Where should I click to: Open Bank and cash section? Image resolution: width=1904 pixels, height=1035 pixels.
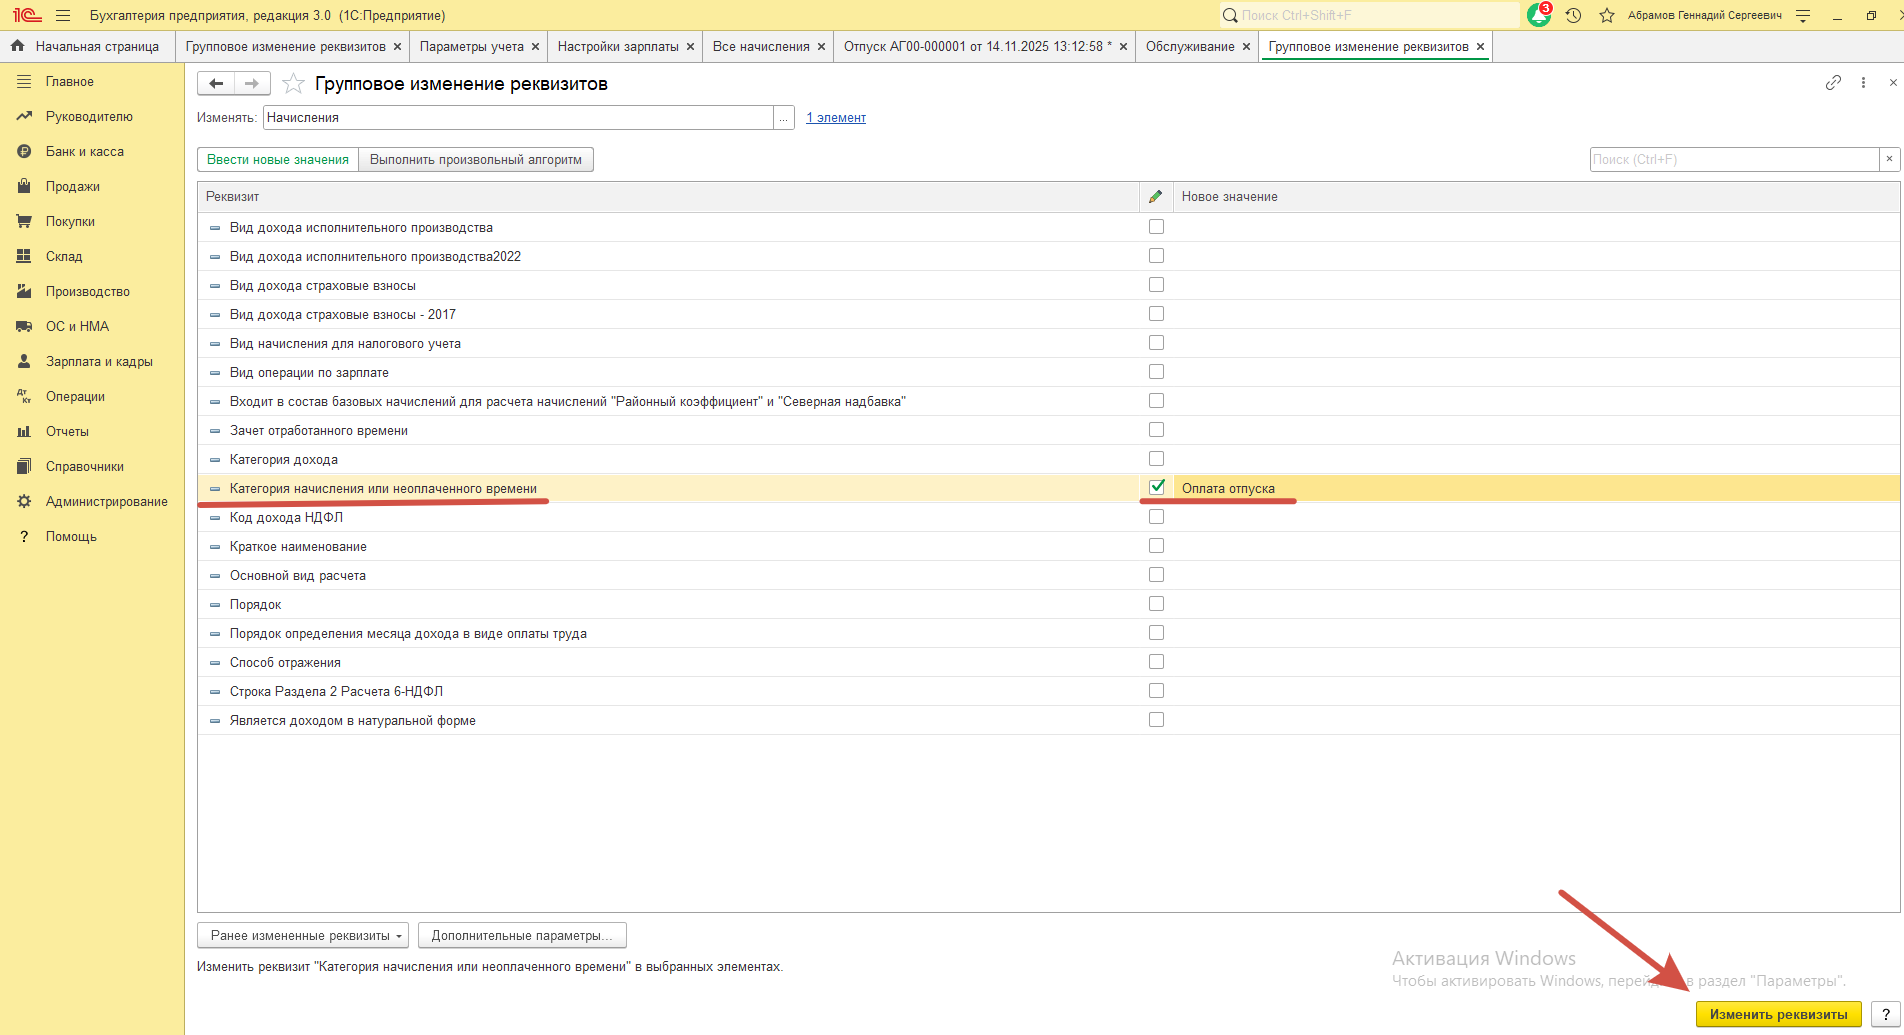[x=85, y=152]
